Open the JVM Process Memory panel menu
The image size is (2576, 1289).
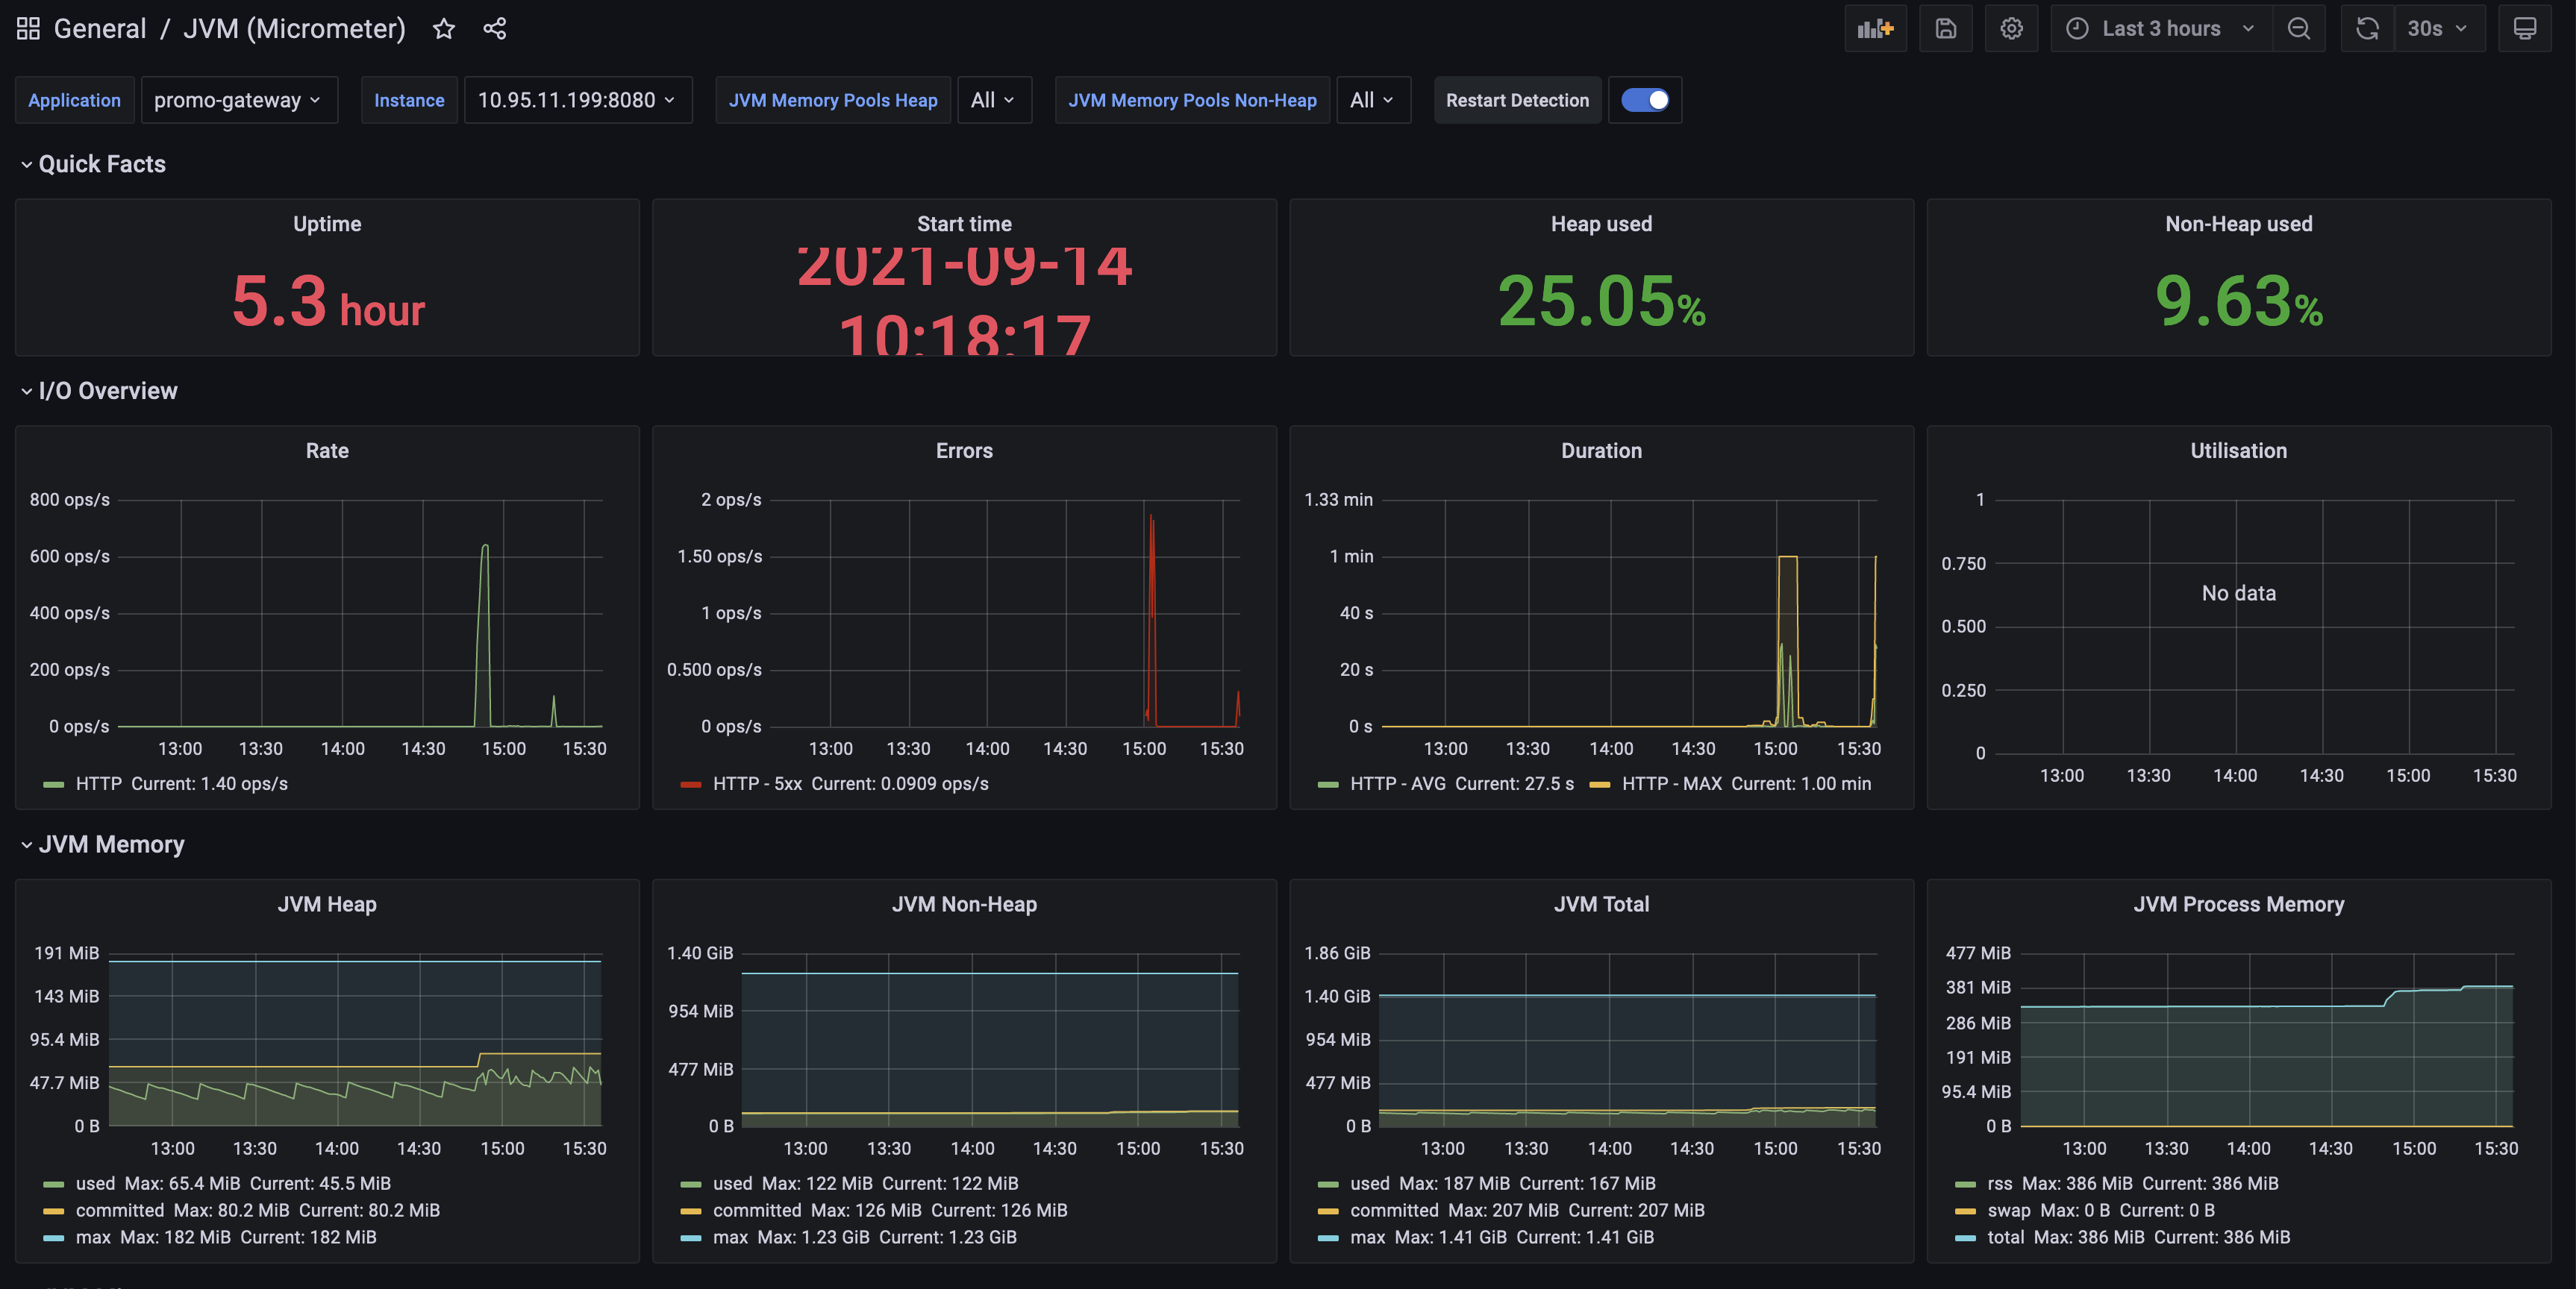point(2238,905)
